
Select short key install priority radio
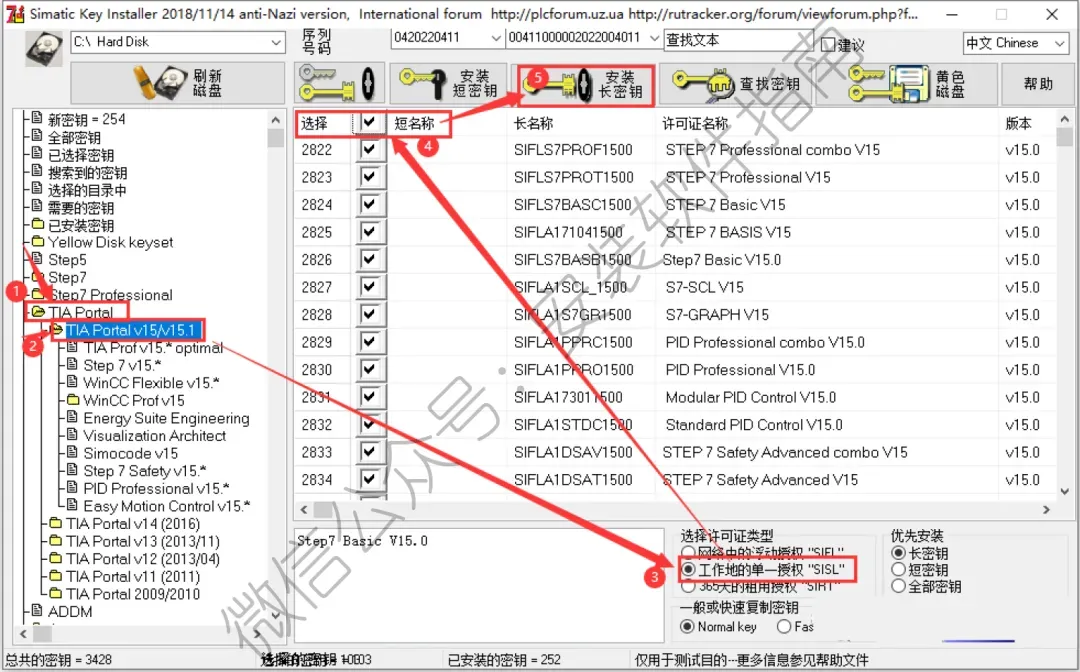pyautogui.click(x=898, y=569)
